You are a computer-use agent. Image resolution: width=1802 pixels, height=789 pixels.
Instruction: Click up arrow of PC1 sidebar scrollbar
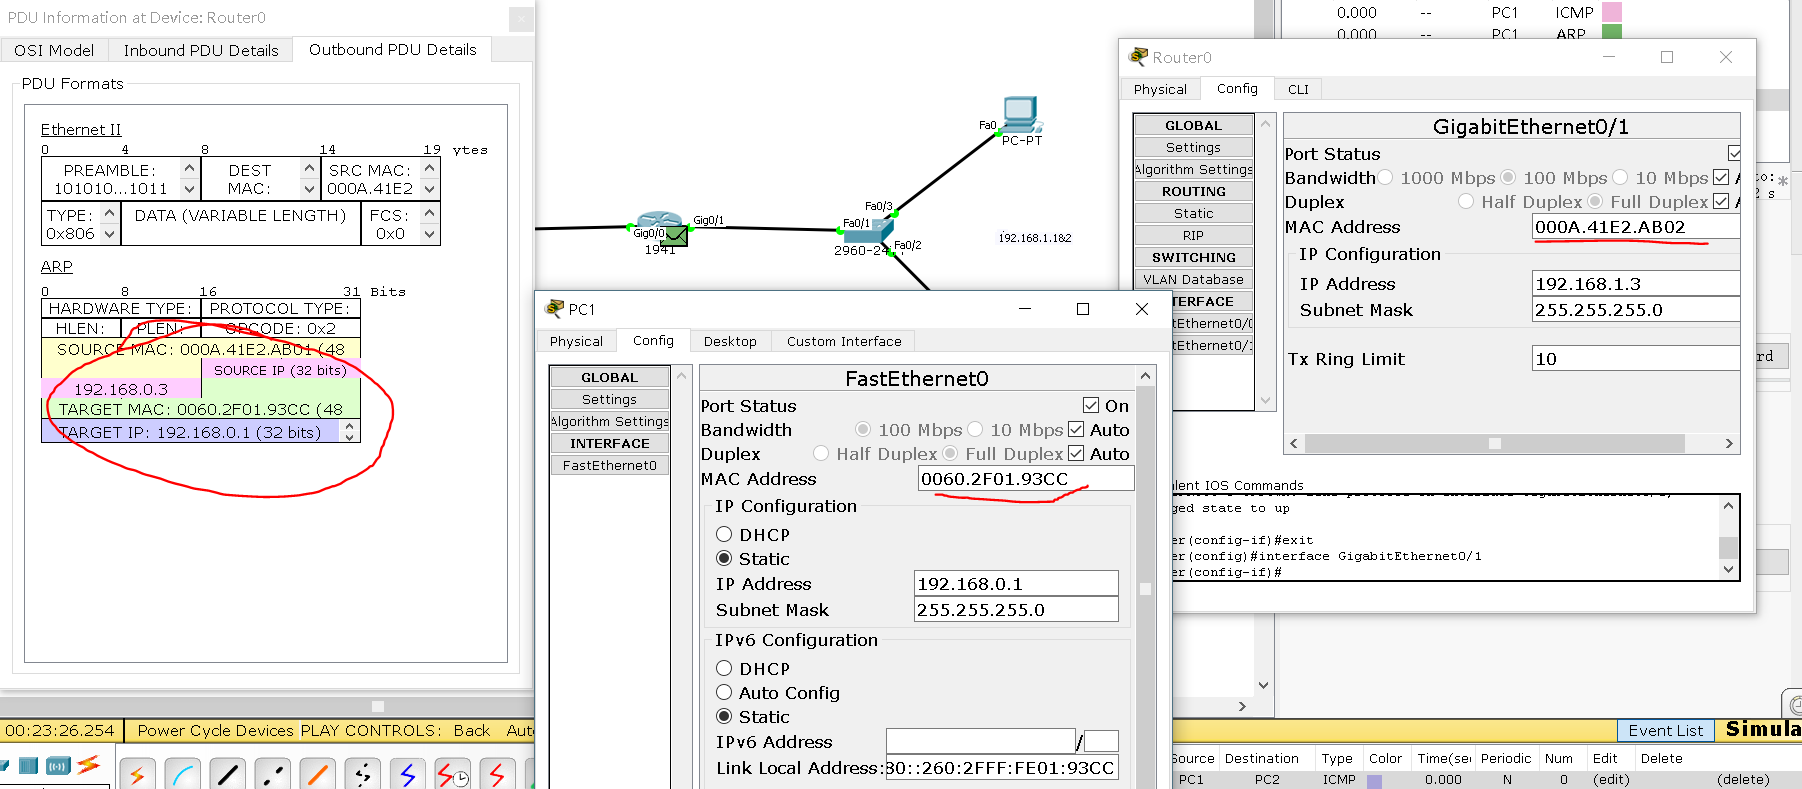point(682,376)
